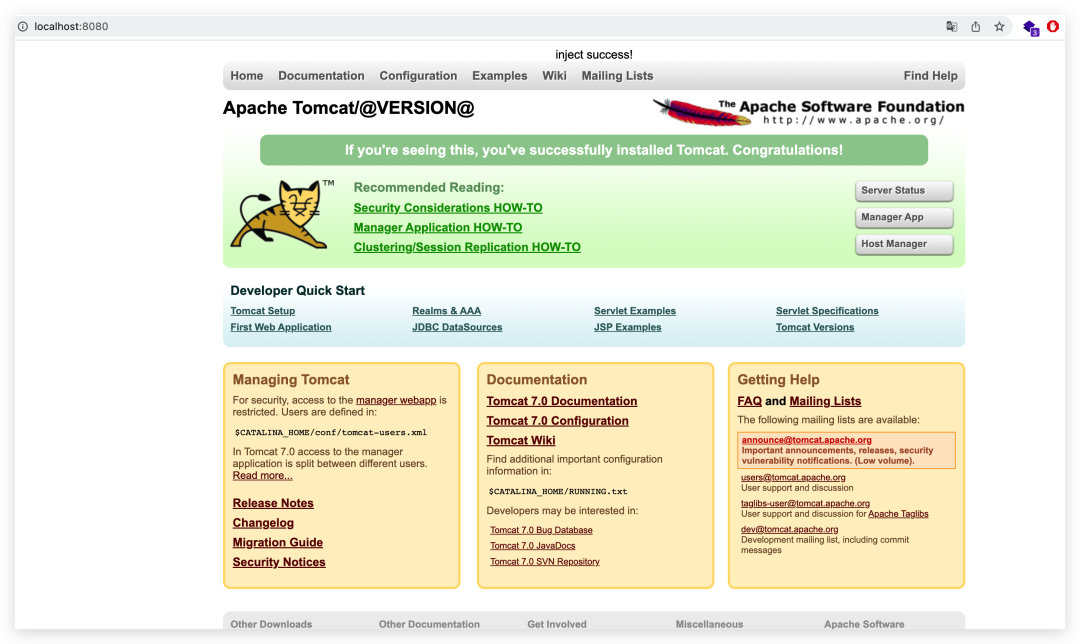Open the JSP Examples link
The width and height of the screenshot is (1080, 644).
(627, 327)
